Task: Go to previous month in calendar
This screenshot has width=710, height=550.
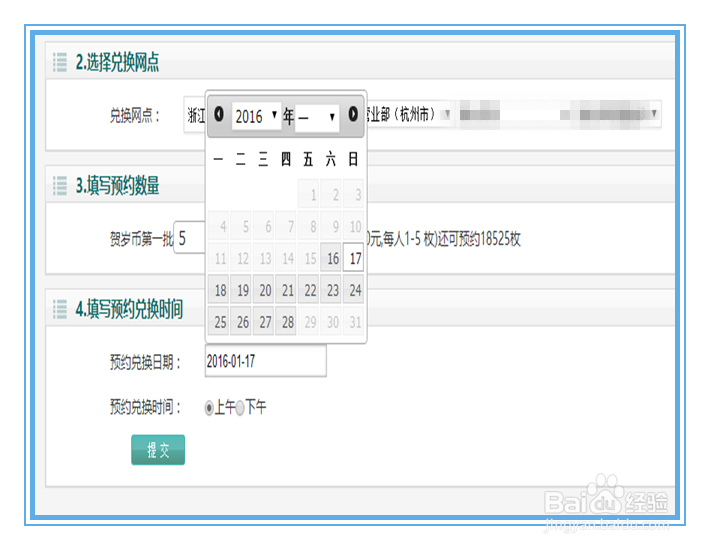Action: (x=219, y=114)
